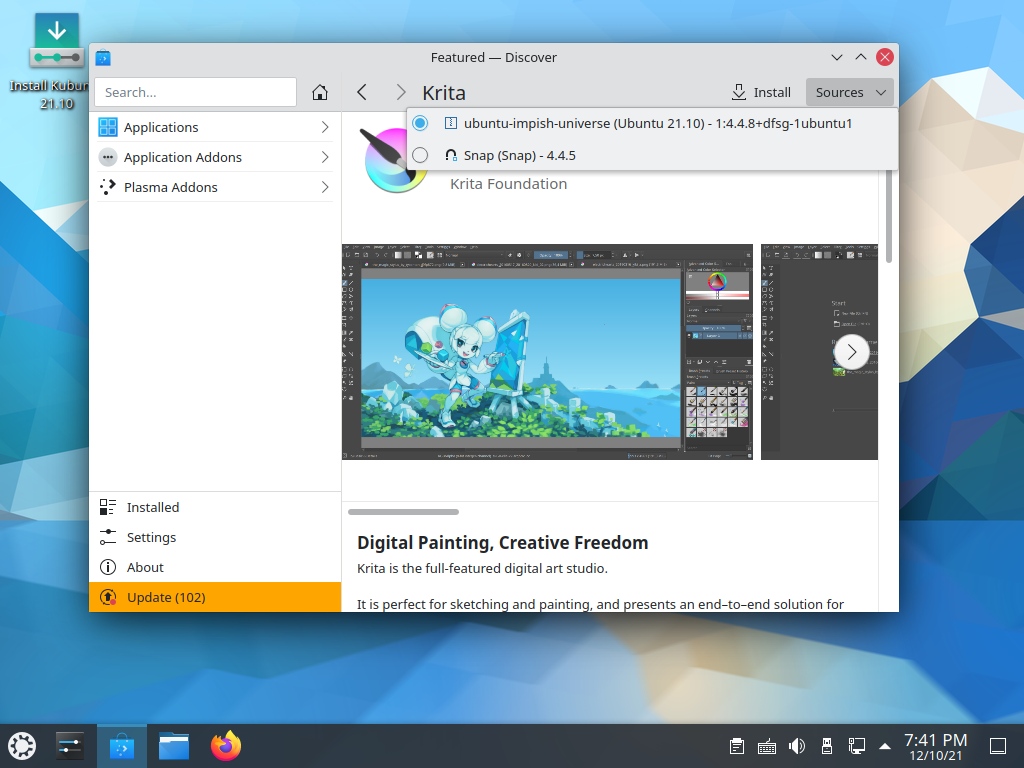This screenshot has height=768, width=1024.
Task: Focus the Search field
Action: (x=195, y=92)
